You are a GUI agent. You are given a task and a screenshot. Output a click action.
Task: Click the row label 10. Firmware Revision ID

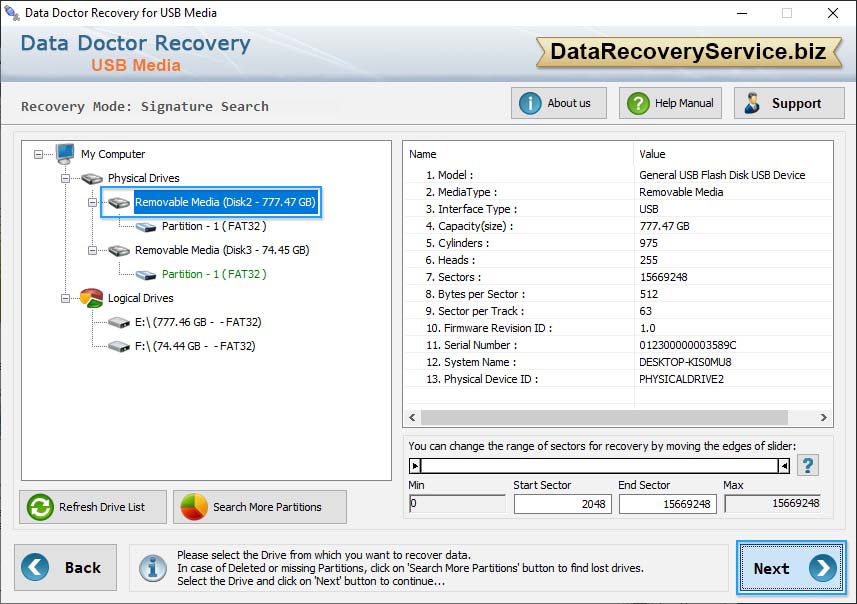489,329
